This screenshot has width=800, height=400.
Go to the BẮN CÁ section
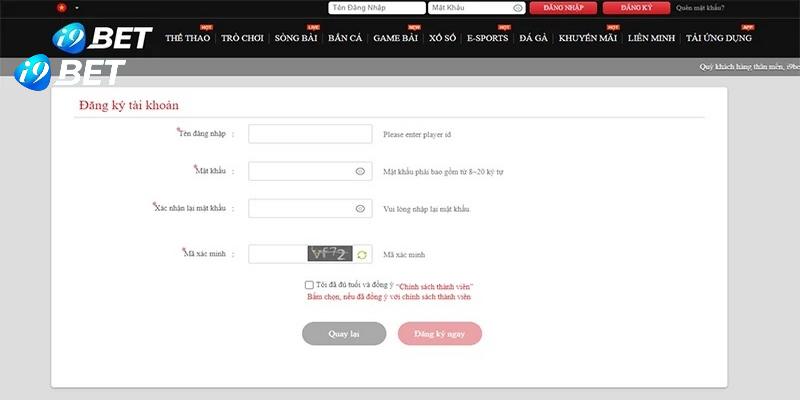345,38
